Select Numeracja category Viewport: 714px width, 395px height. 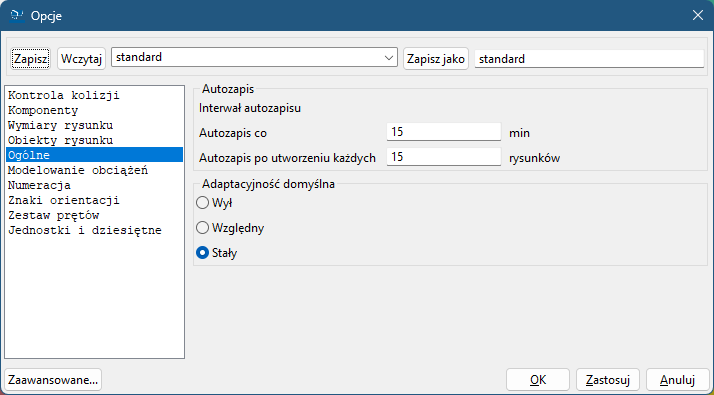pos(94,185)
